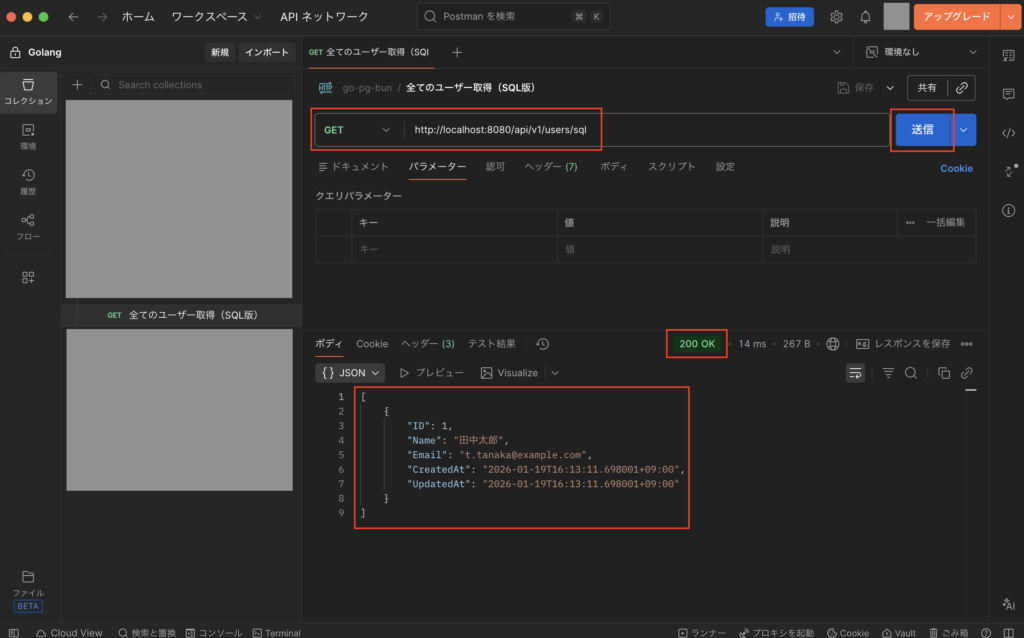Toggle the empty query parameter row checkbox
This screenshot has height=638, width=1024.
335,249
